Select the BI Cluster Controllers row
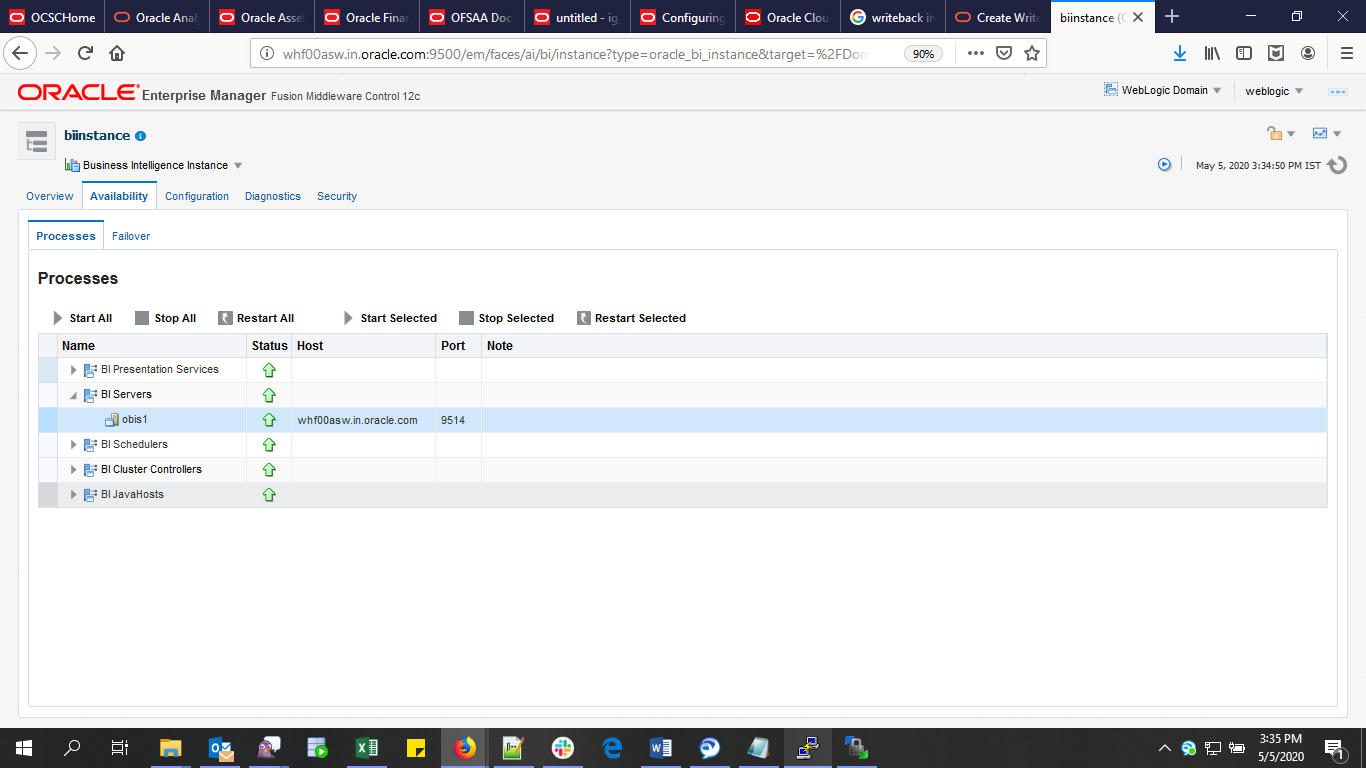1366x768 pixels. (683, 470)
